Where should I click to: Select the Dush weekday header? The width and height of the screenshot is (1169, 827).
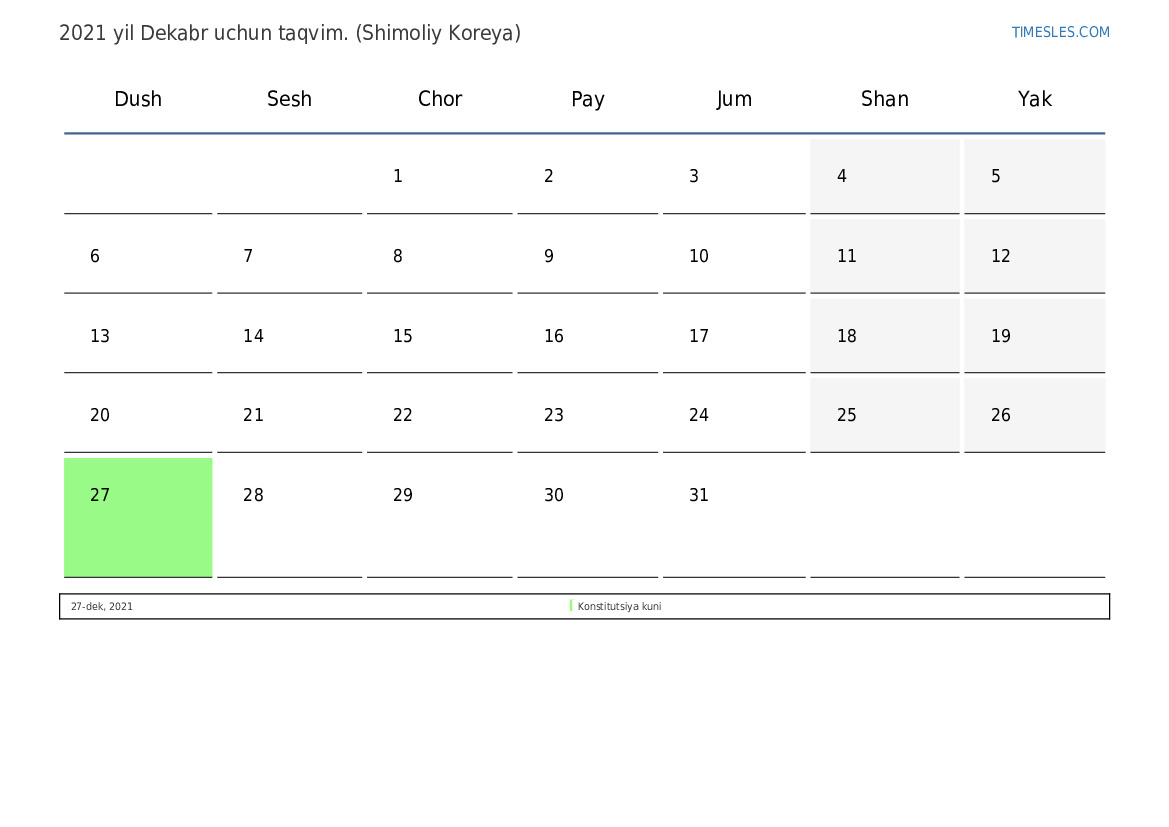click(x=138, y=99)
